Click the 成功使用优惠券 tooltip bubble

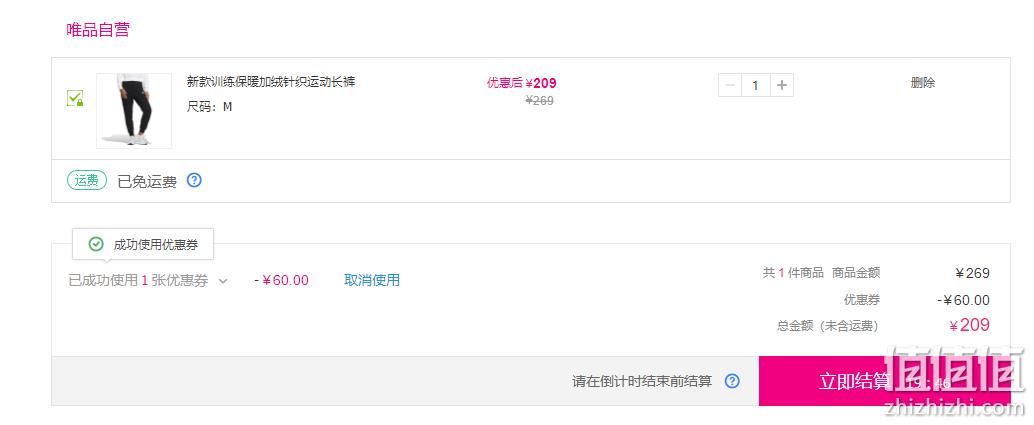[x=143, y=245]
